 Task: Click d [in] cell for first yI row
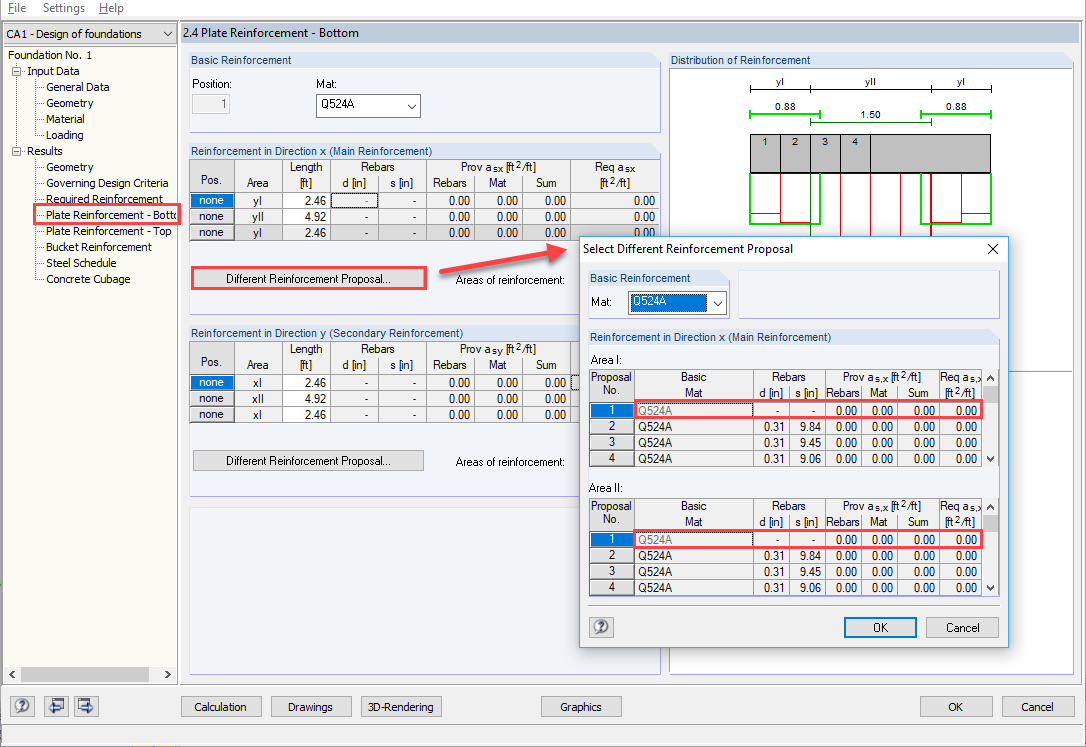tap(355, 201)
